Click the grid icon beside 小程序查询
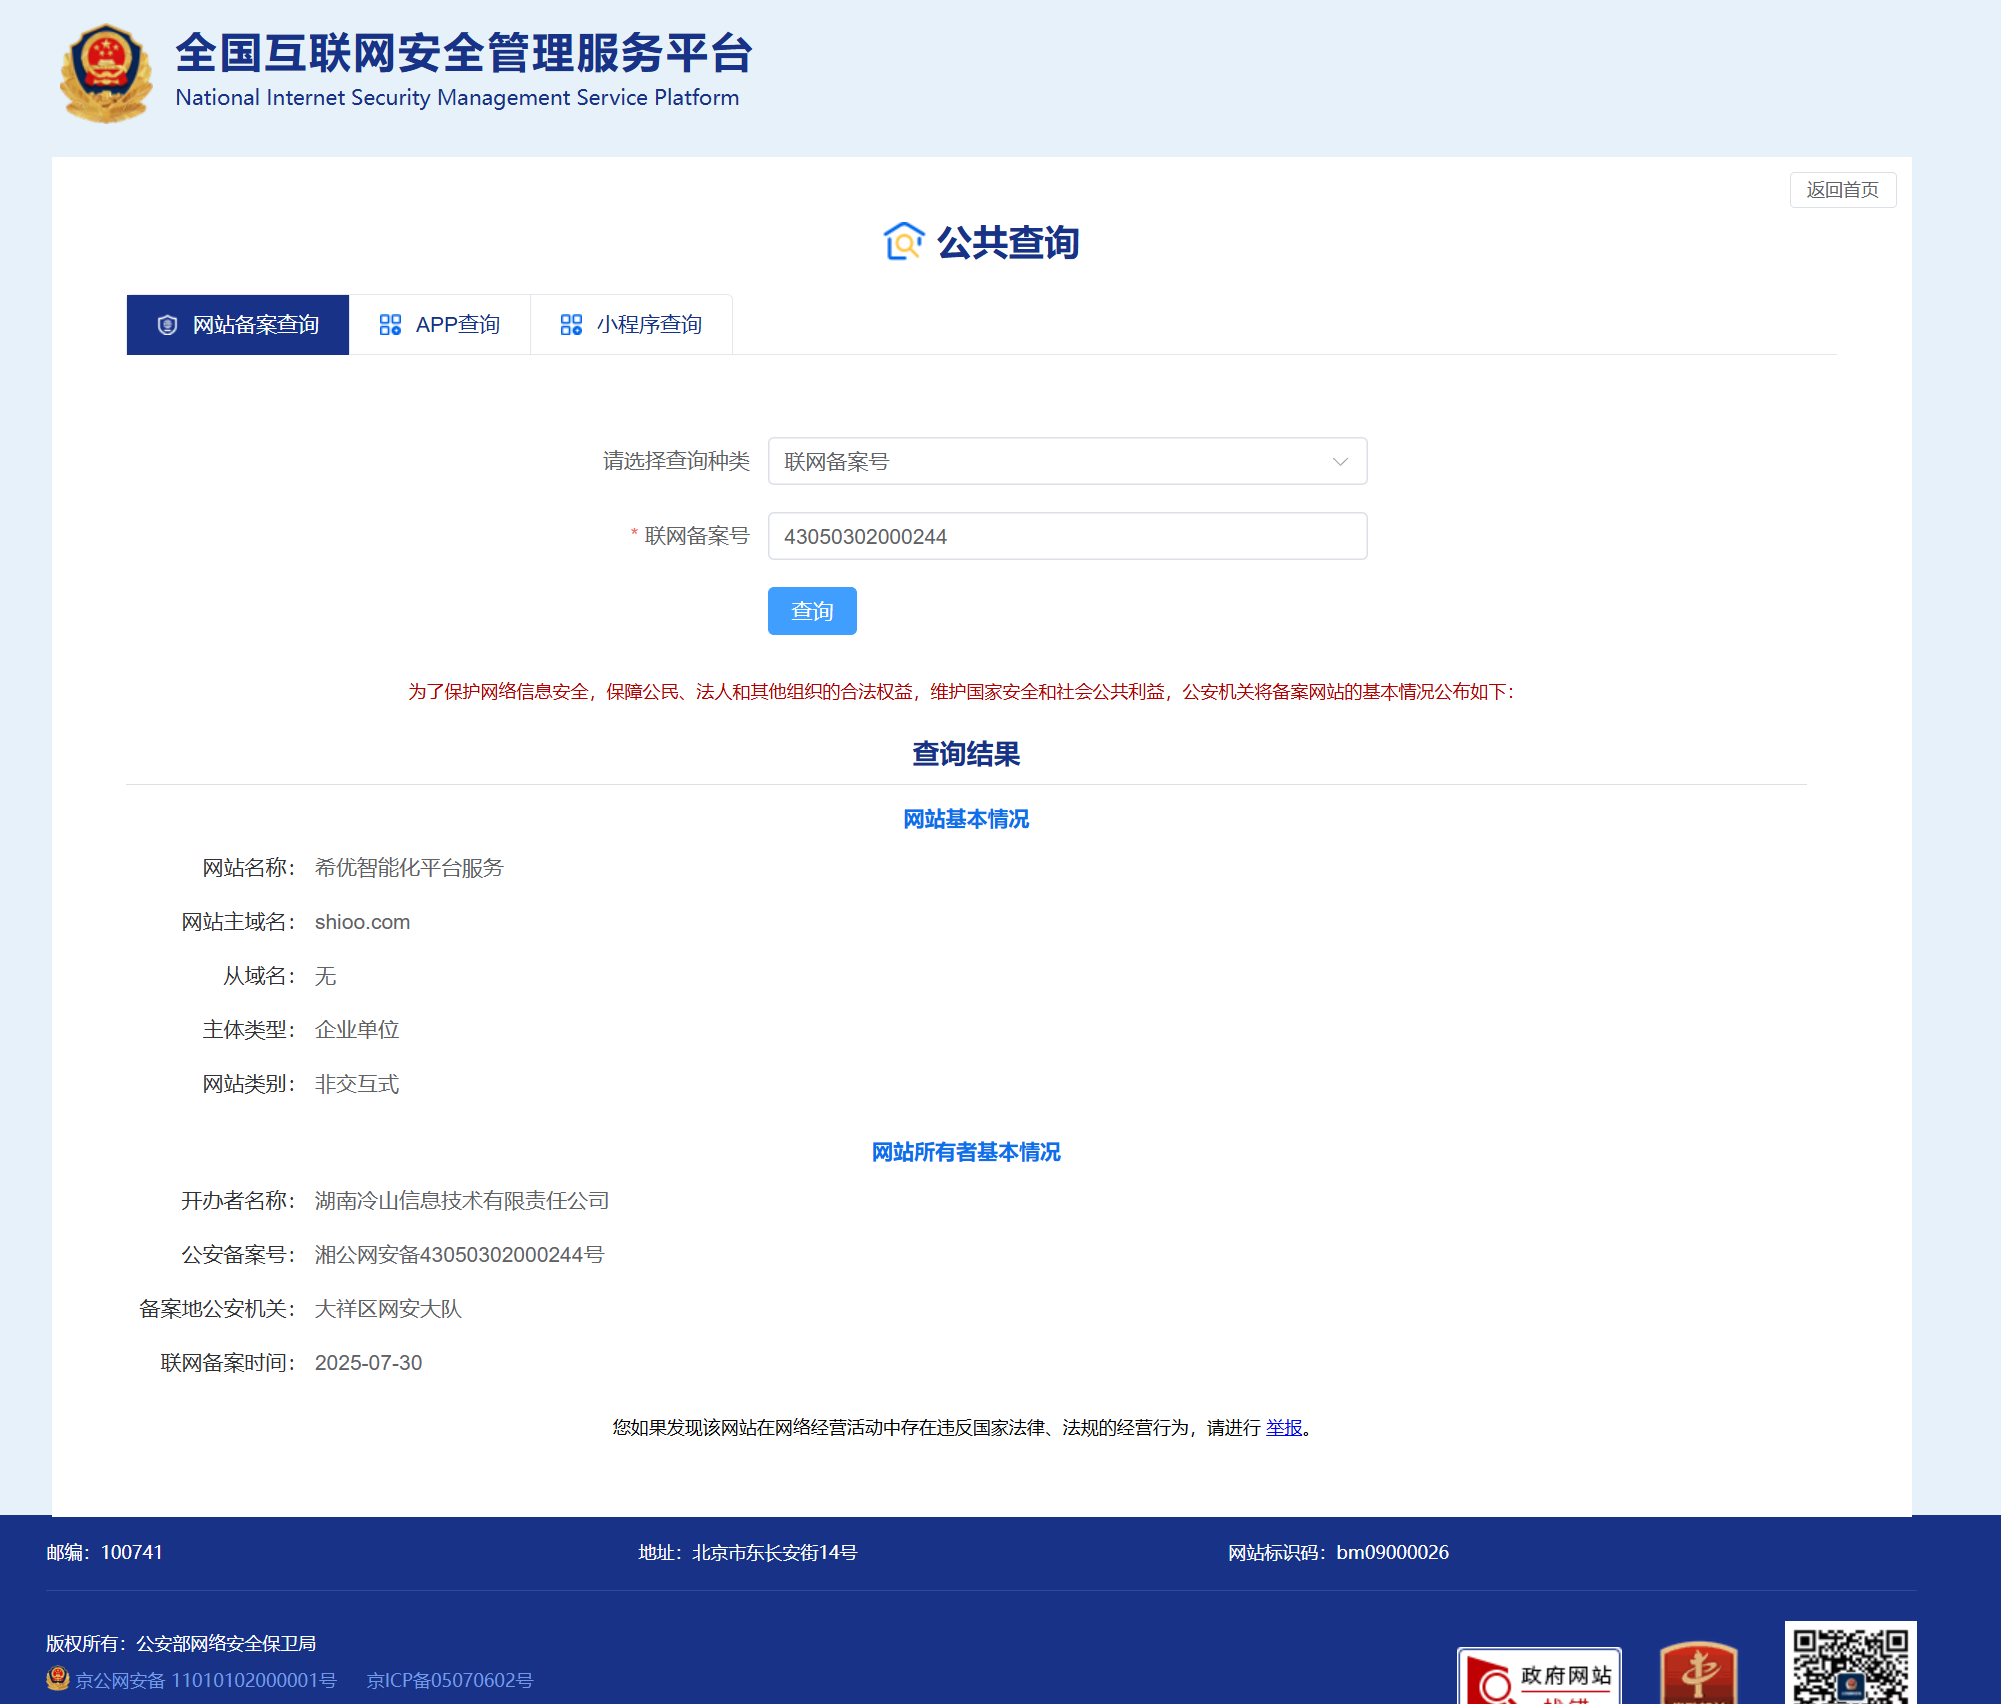This screenshot has height=1704, width=2001. pos(571,325)
